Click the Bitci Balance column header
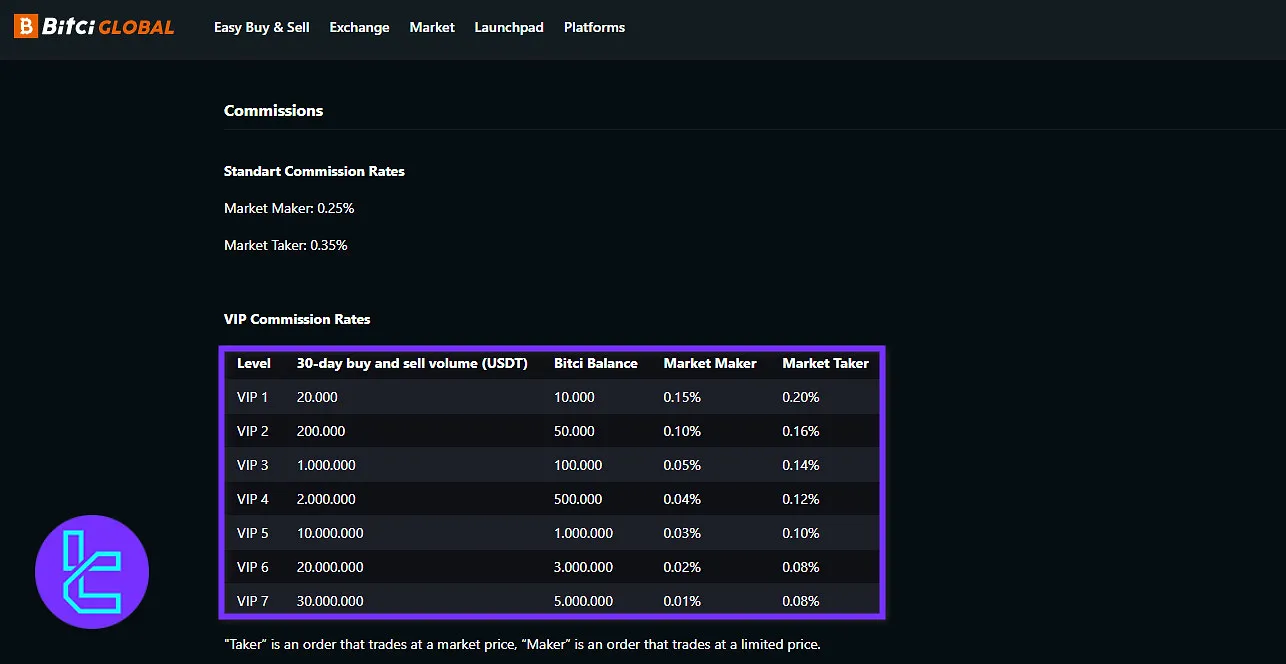 pos(595,363)
